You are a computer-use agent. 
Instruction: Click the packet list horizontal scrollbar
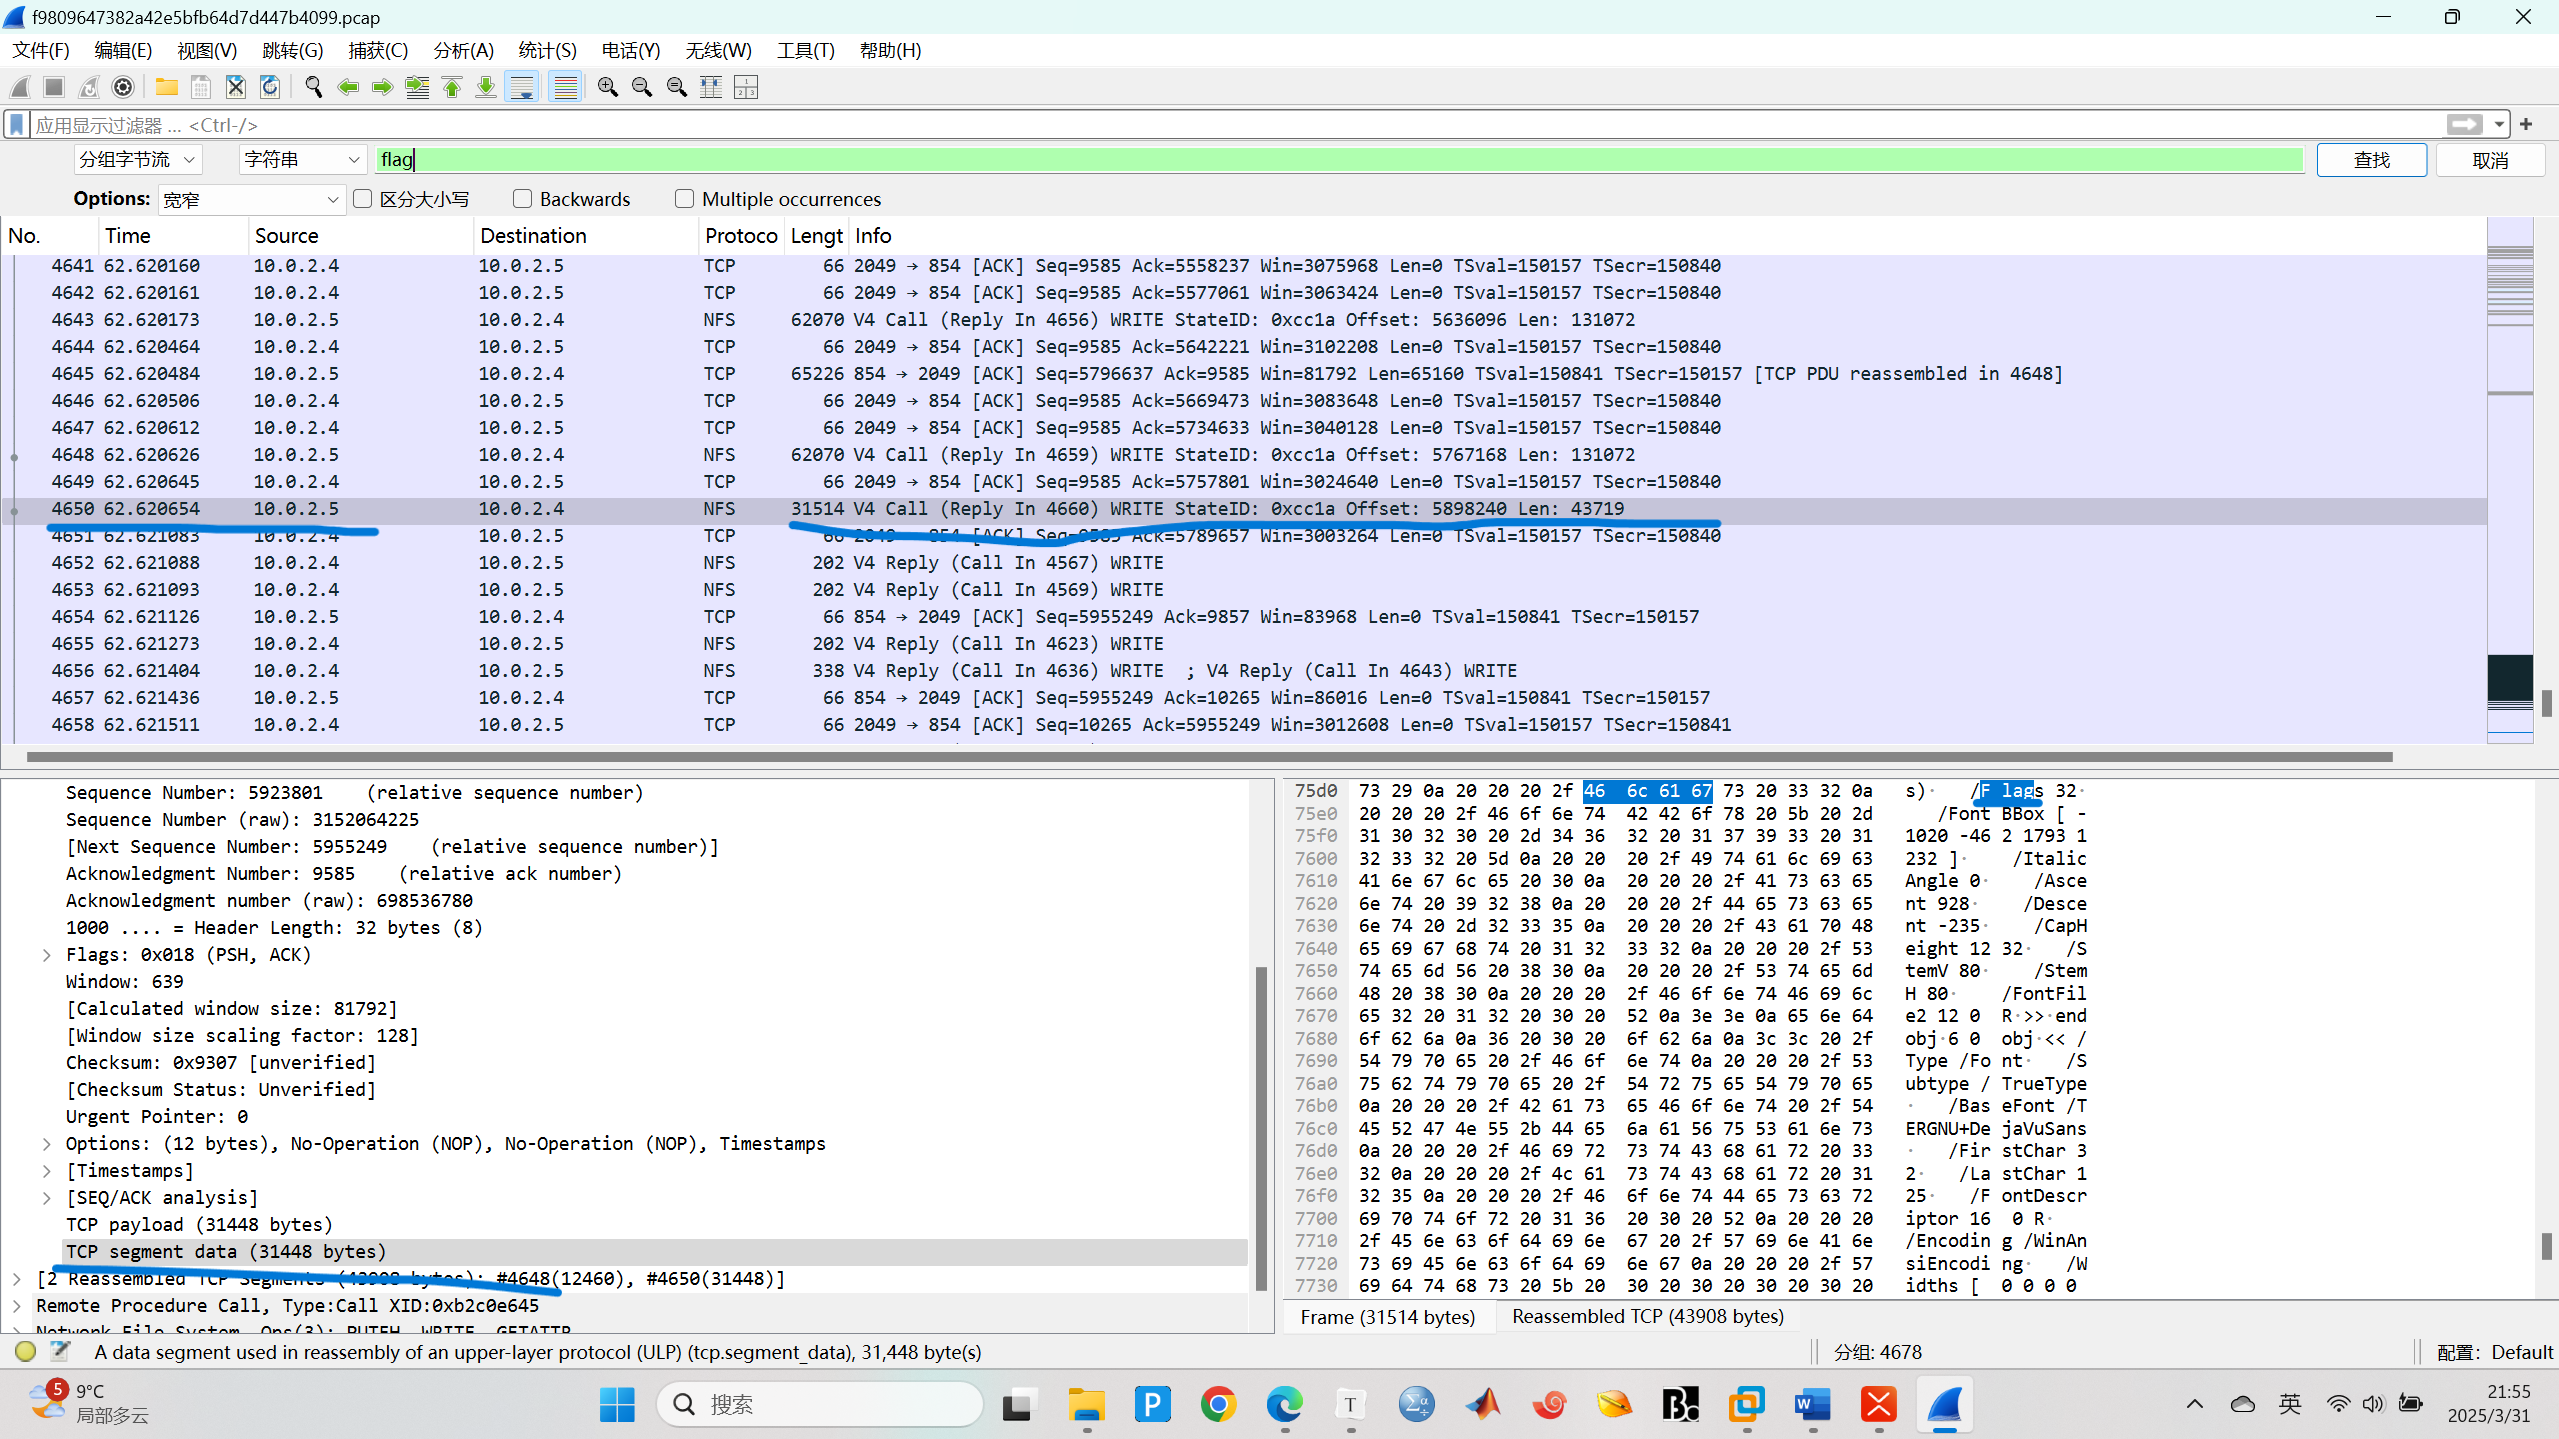[x=1200, y=757]
